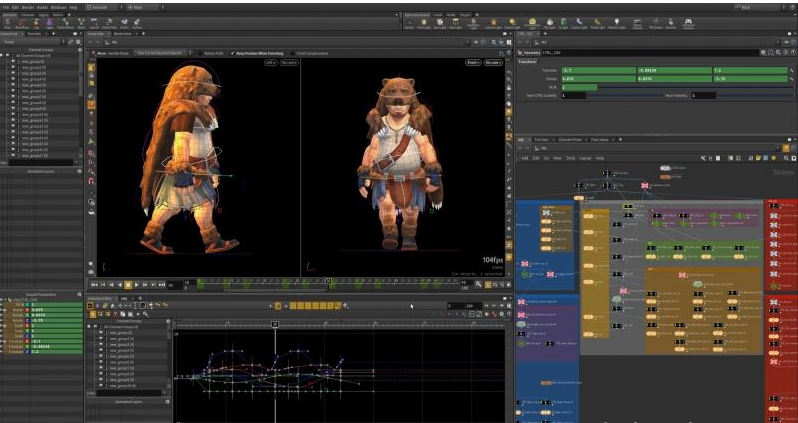
Task: Open the Add menu in network editor
Action: pos(525,158)
